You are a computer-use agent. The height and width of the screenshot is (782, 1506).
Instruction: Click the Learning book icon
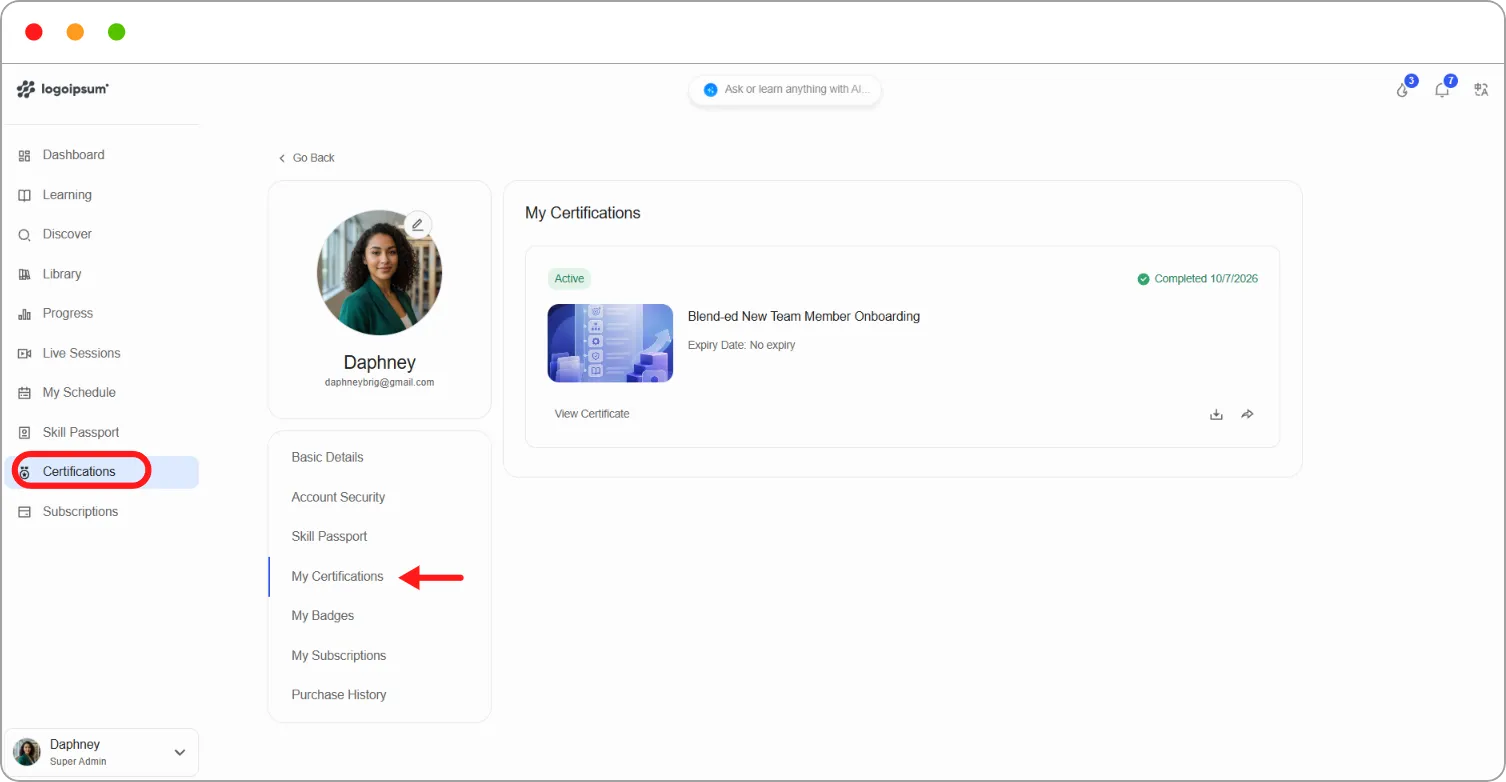(25, 195)
